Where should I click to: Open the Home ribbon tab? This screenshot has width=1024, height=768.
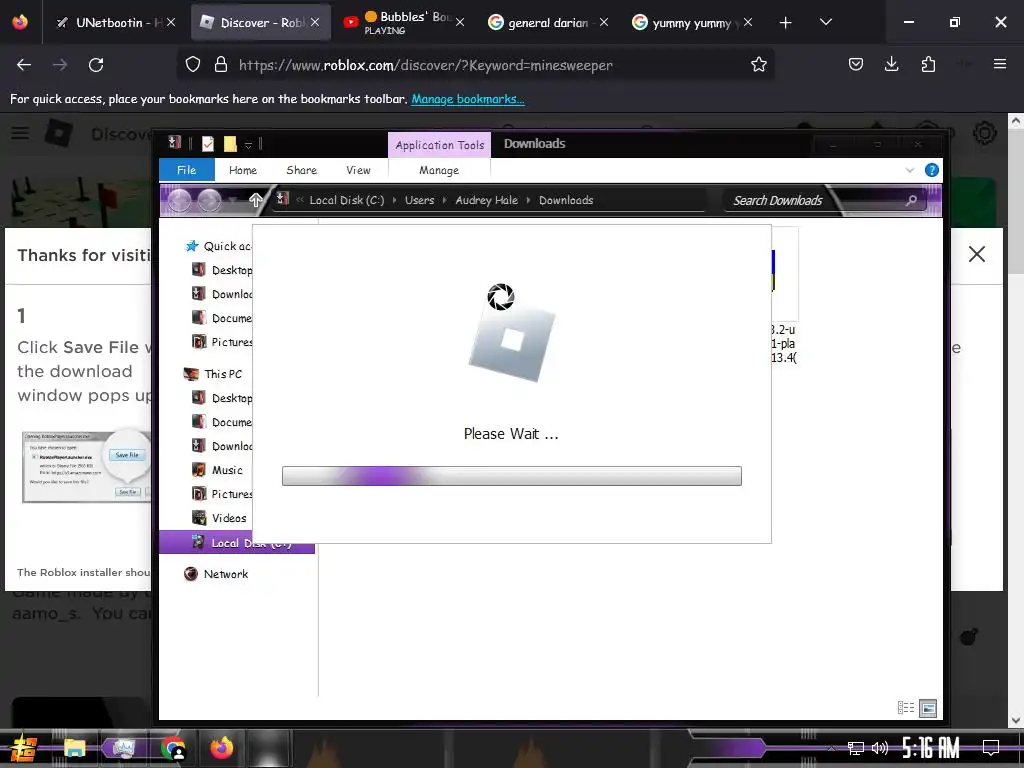[242, 170]
